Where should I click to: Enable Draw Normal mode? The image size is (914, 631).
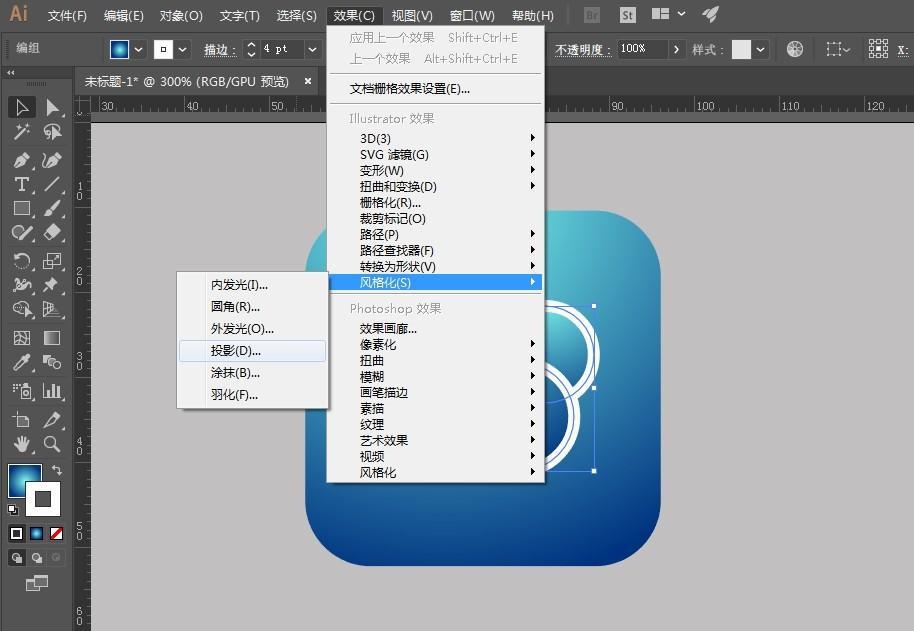[x=17, y=558]
